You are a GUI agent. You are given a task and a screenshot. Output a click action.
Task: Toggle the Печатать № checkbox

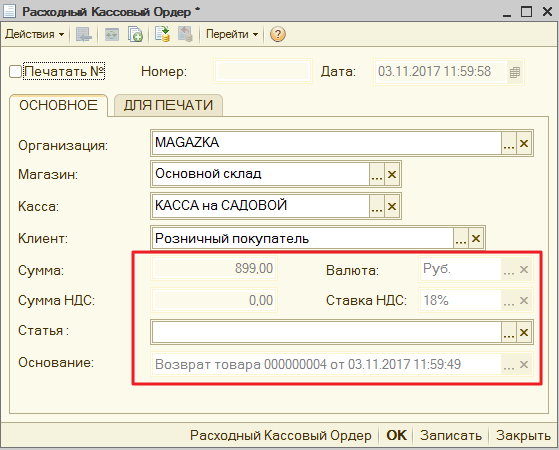click(15, 72)
